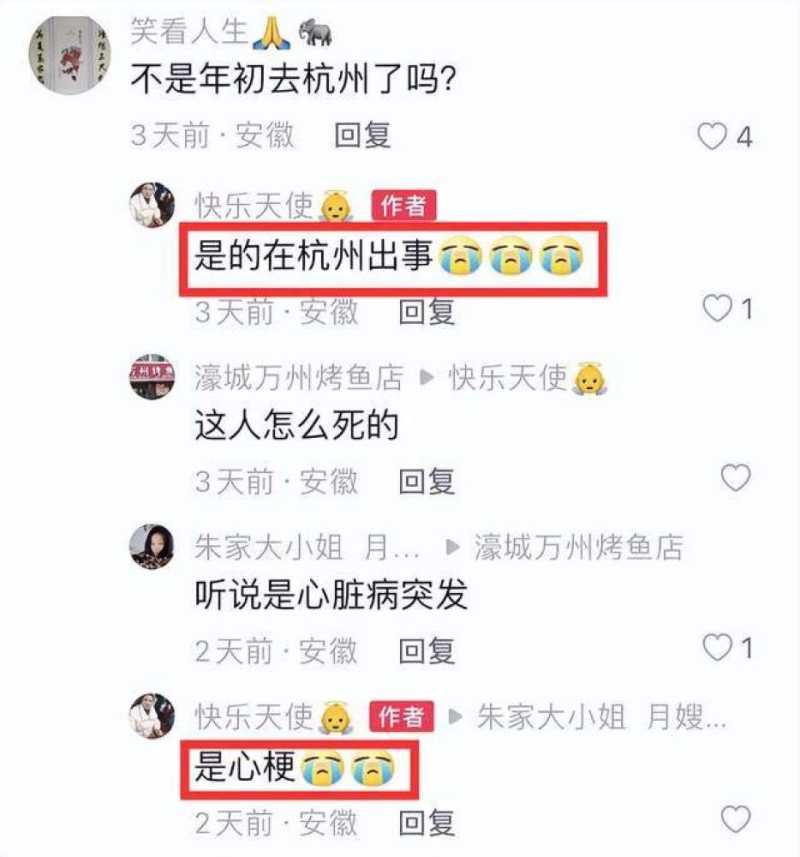This screenshot has width=800, height=857.
Task: Reply to the 不是年初去杭州了吗 comment
Action: (362, 136)
